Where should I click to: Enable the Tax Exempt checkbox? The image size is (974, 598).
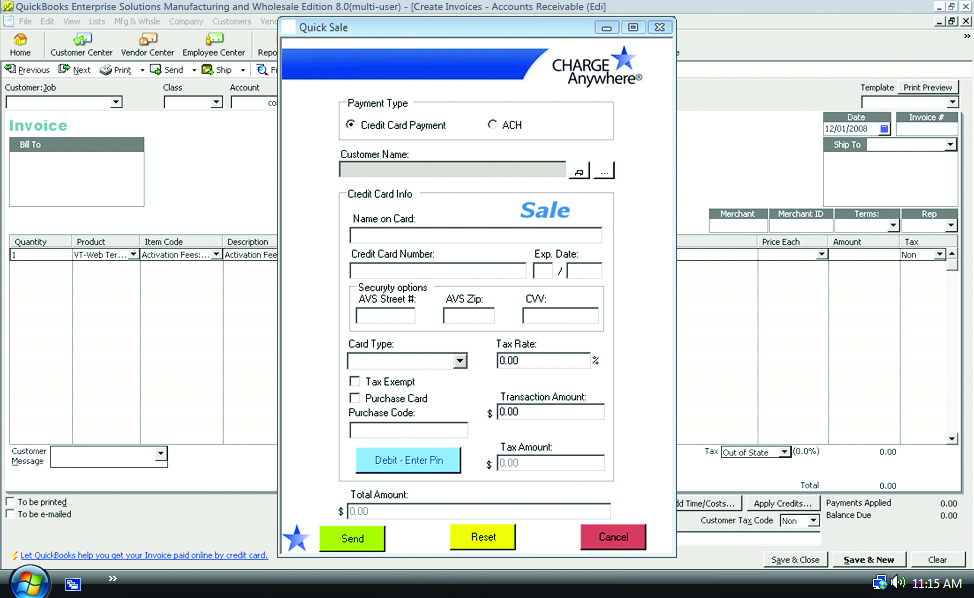coord(355,382)
